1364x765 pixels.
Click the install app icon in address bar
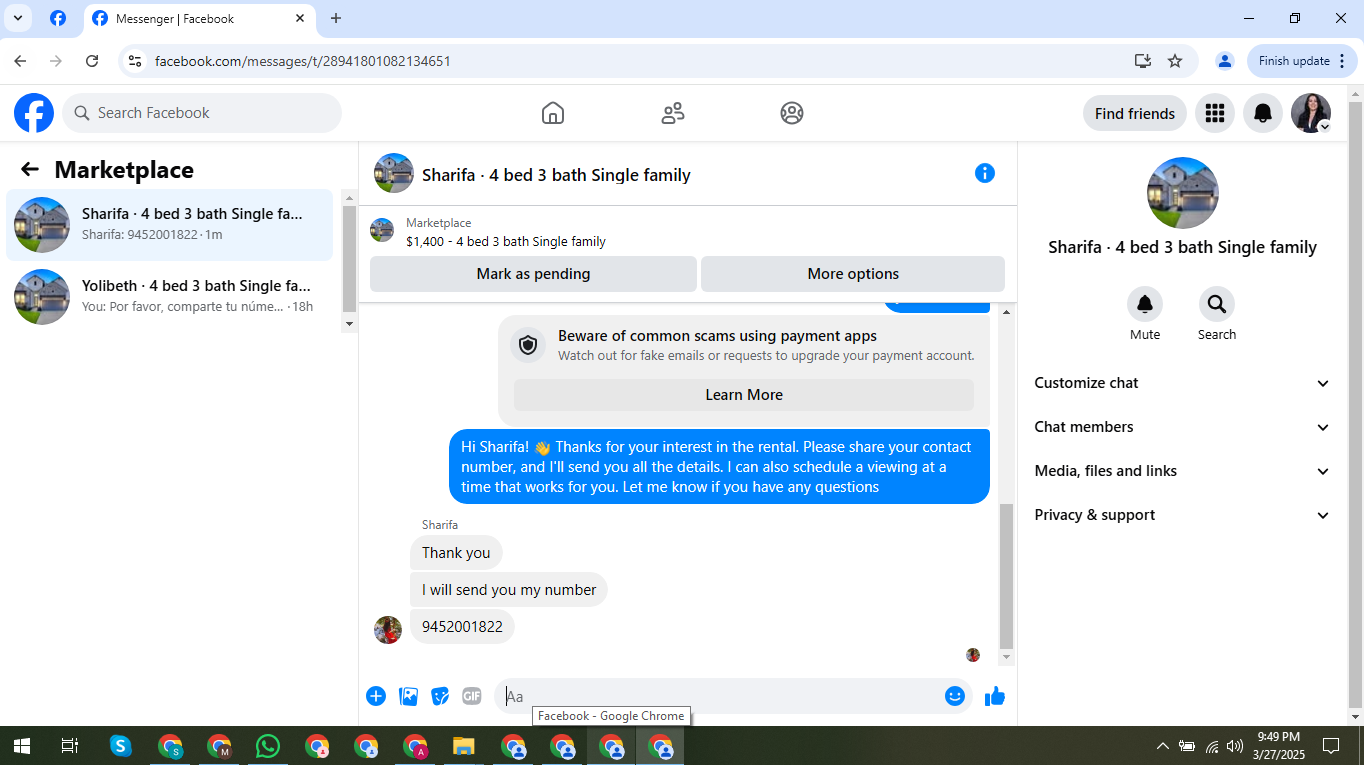pyautogui.click(x=1143, y=61)
